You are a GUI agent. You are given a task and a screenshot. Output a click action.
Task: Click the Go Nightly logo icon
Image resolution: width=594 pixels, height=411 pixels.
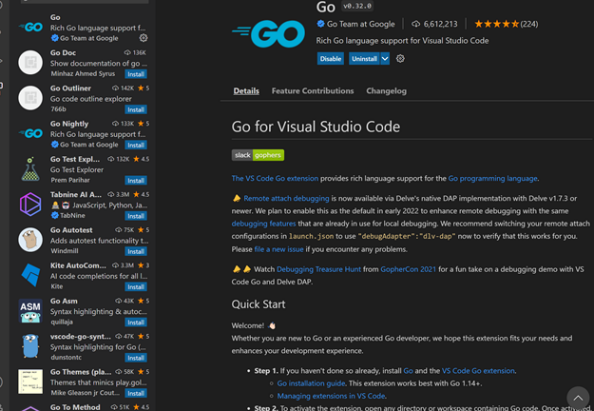31,133
